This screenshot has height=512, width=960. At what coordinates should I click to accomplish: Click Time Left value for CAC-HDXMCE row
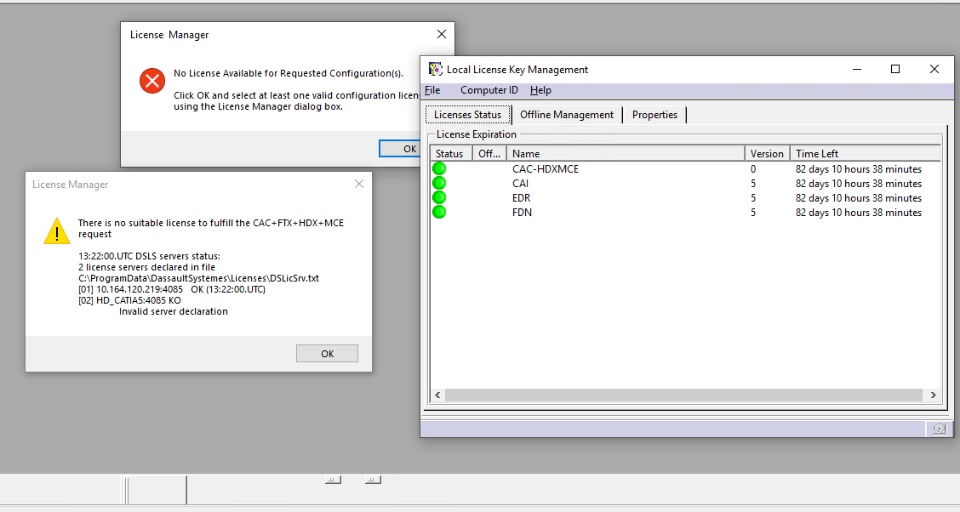point(858,169)
